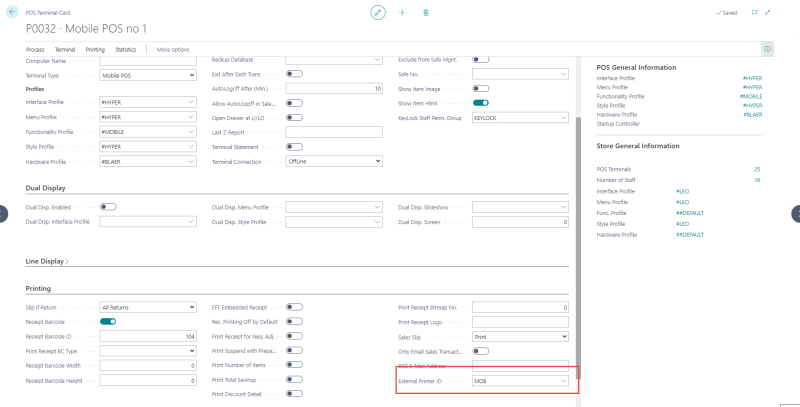Screen dimensions: 800x407
Task: Toggle Print Number of Items switch
Action: [x=294, y=365]
